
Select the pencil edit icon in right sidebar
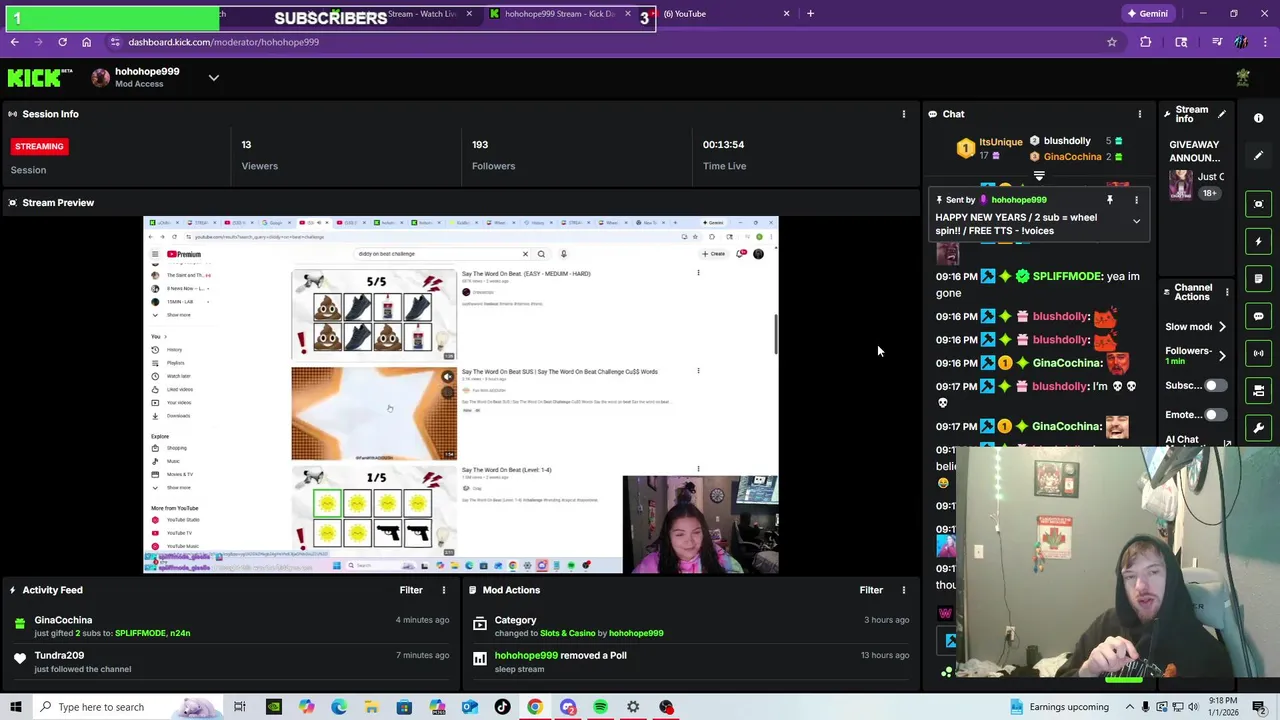[1259, 155]
